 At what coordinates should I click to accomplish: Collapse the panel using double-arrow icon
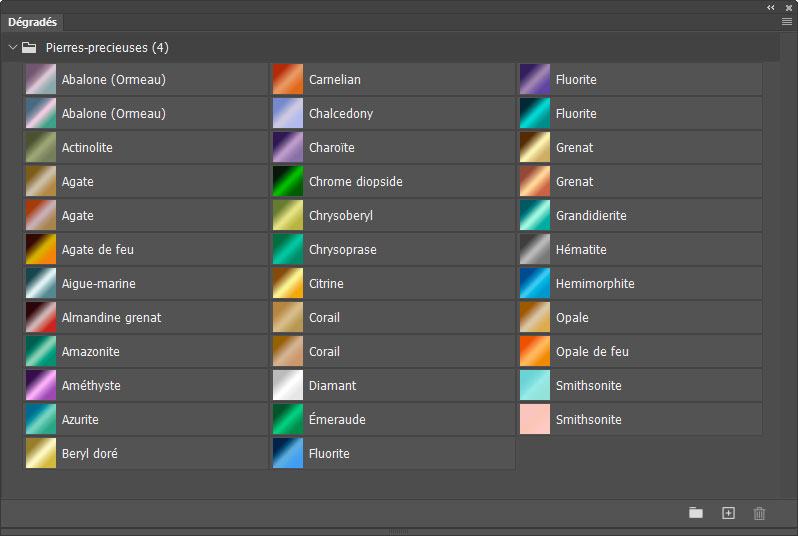(x=771, y=7)
